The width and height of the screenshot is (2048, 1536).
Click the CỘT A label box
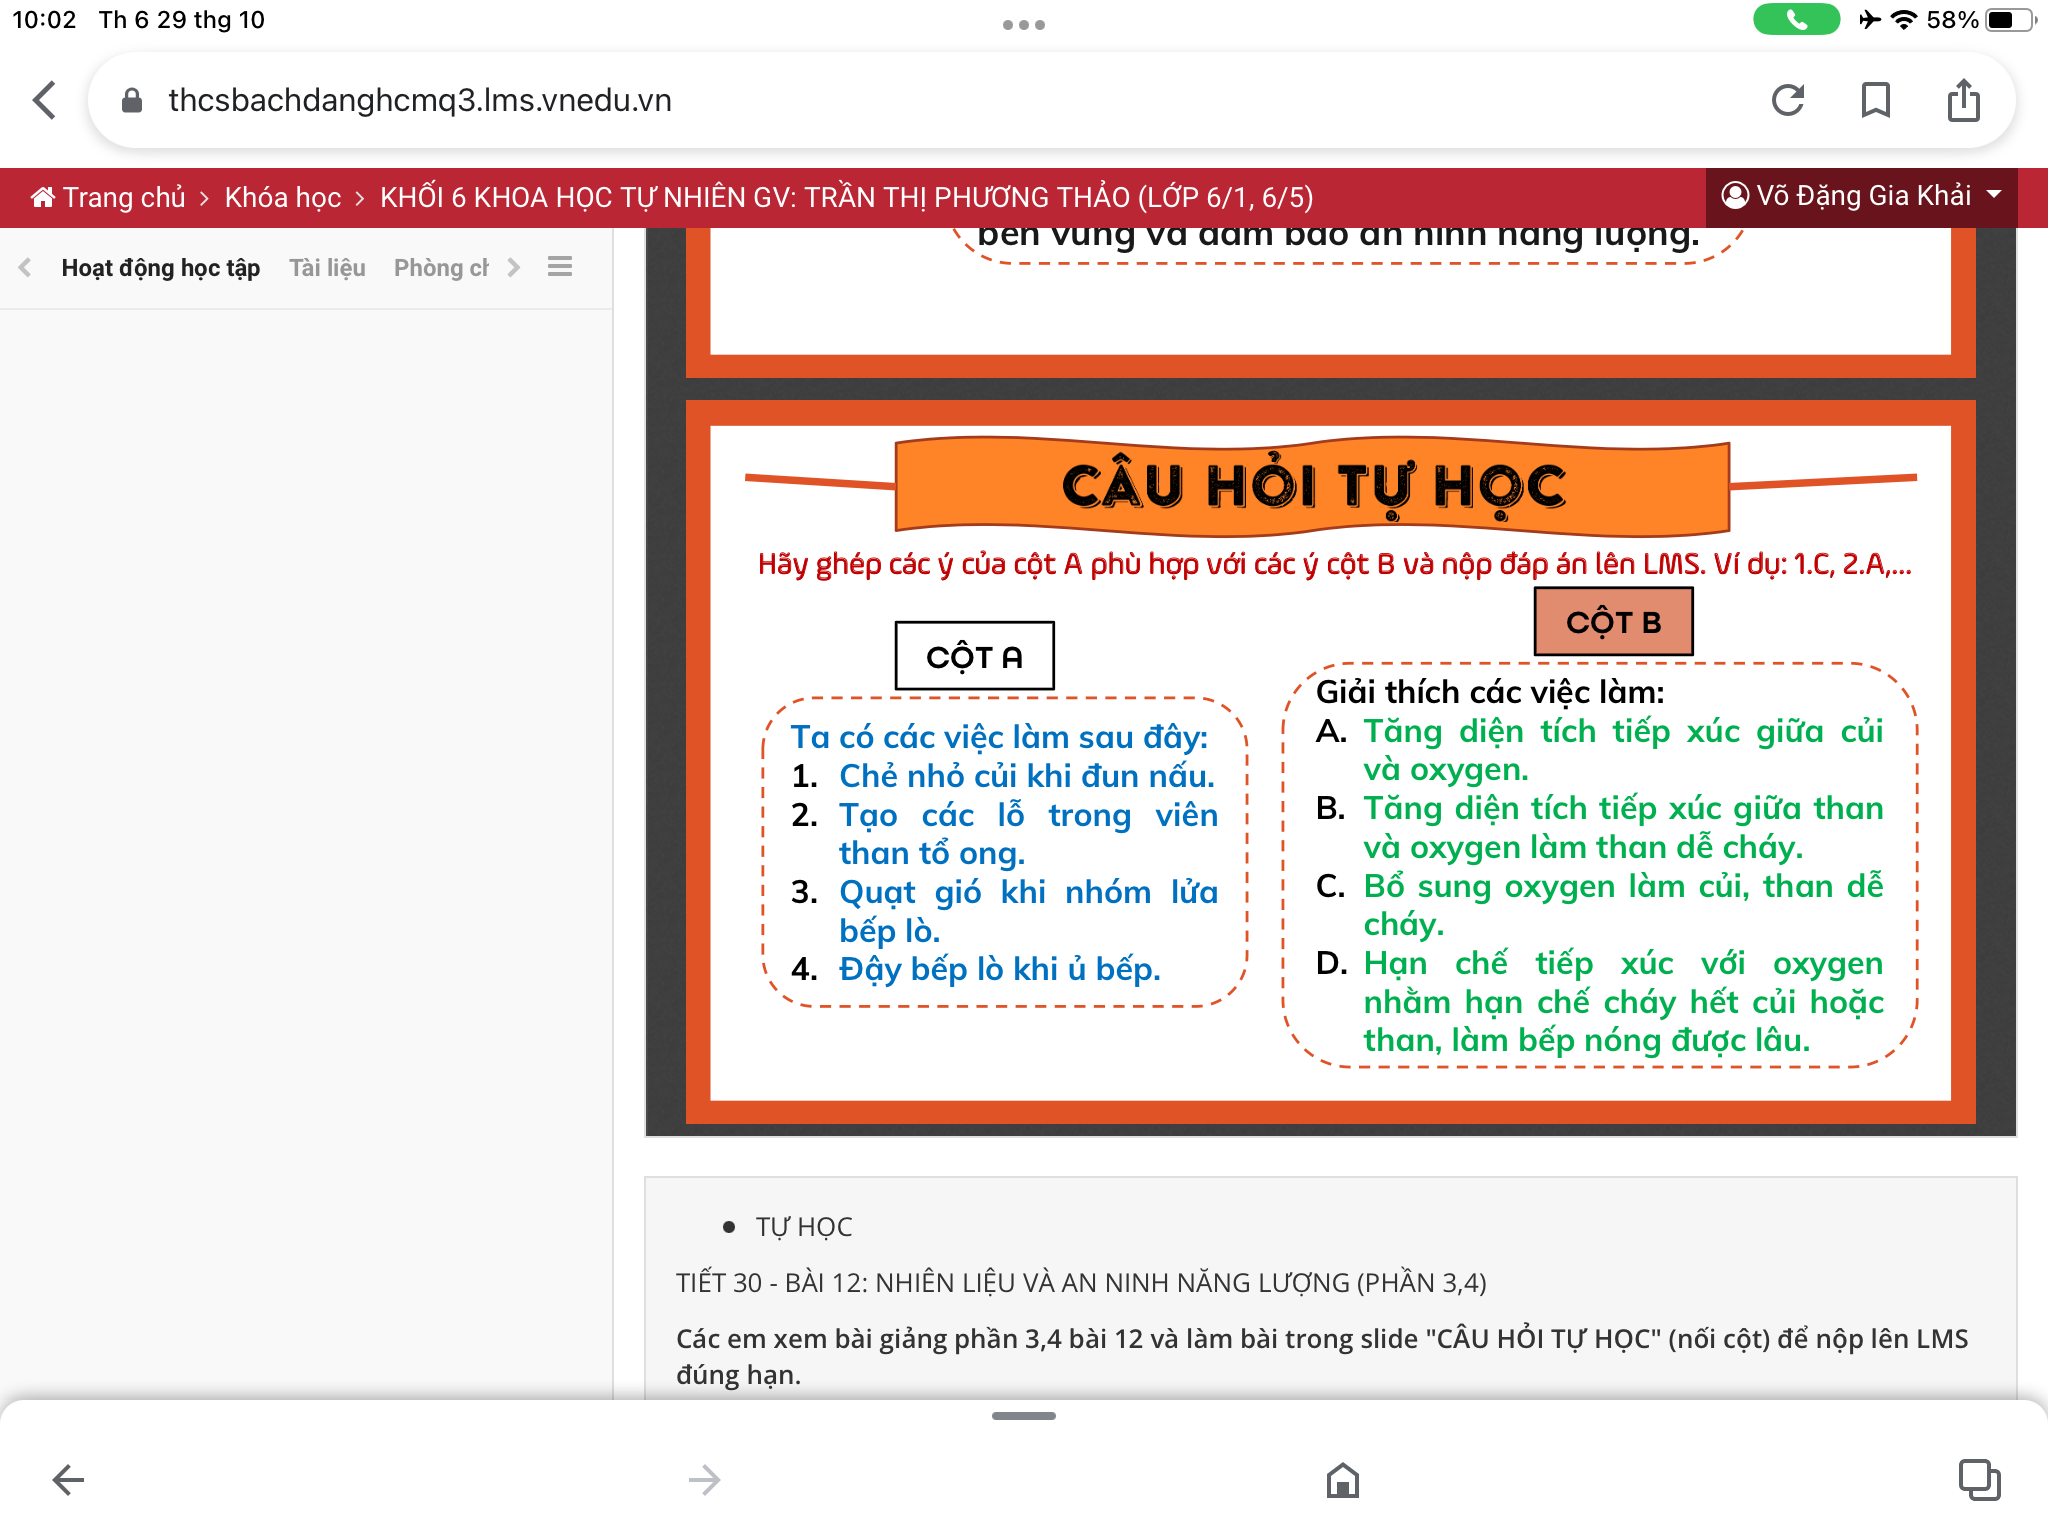tap(974, 656)
